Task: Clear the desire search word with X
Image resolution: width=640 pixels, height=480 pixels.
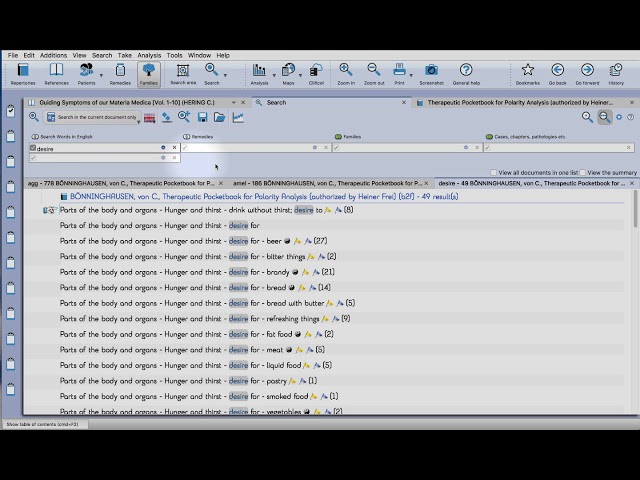Action: [174, 147]
